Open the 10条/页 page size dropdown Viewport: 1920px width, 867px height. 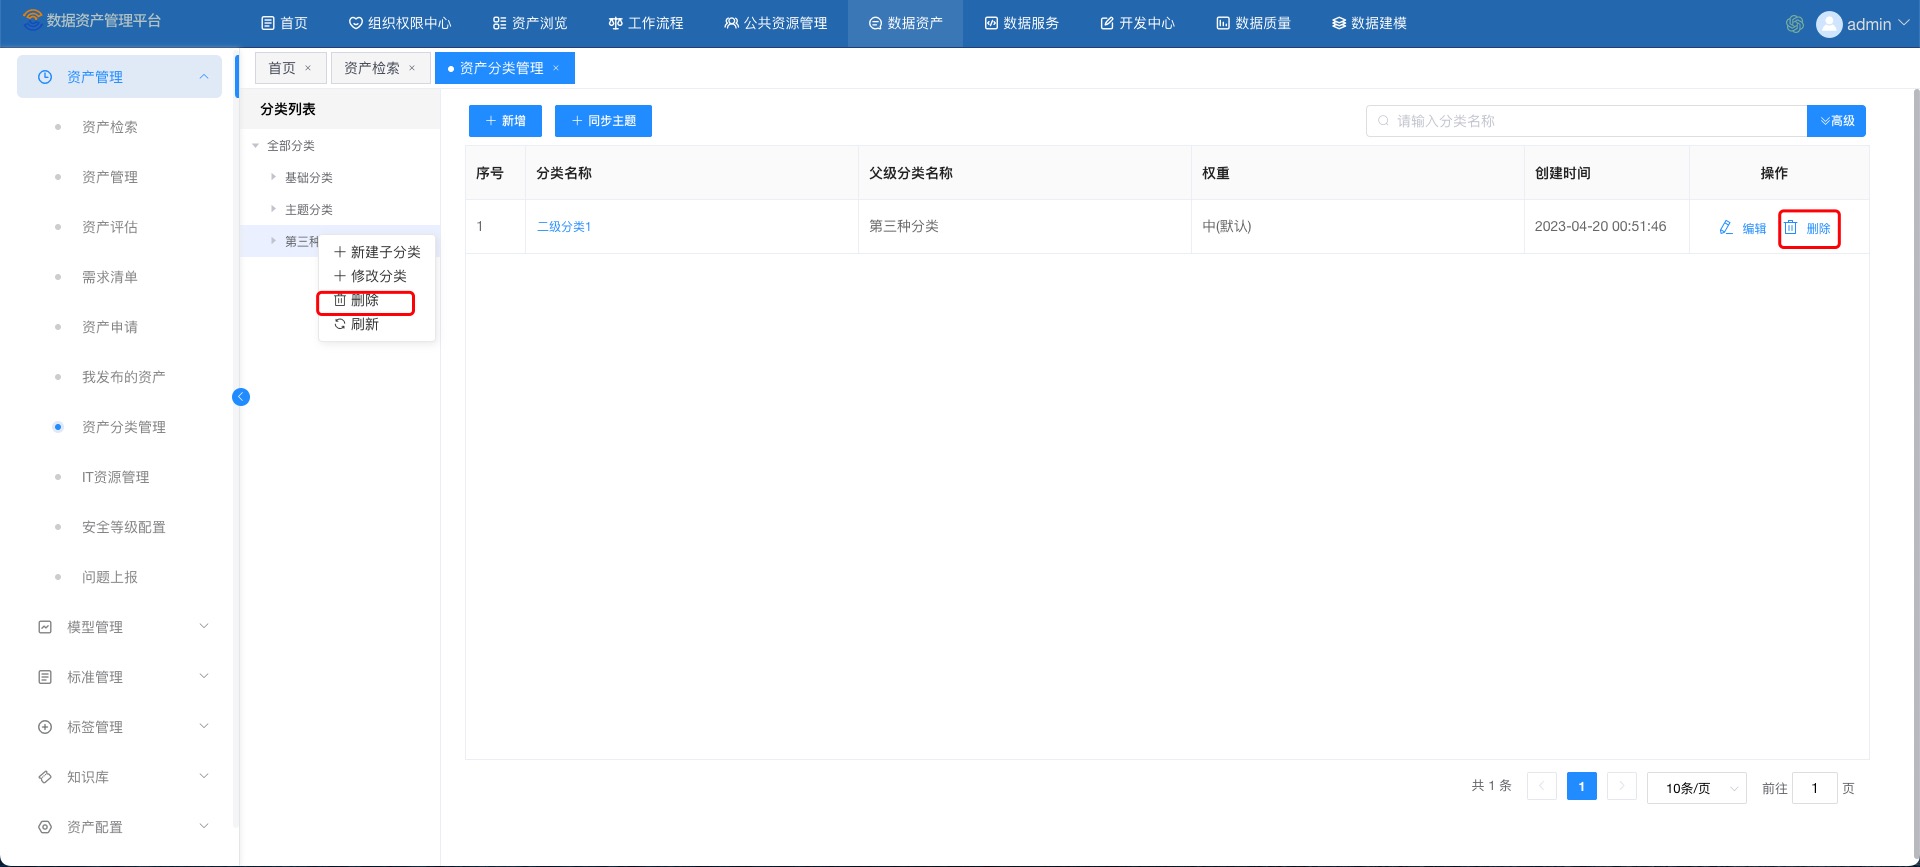coord(1696,788)
